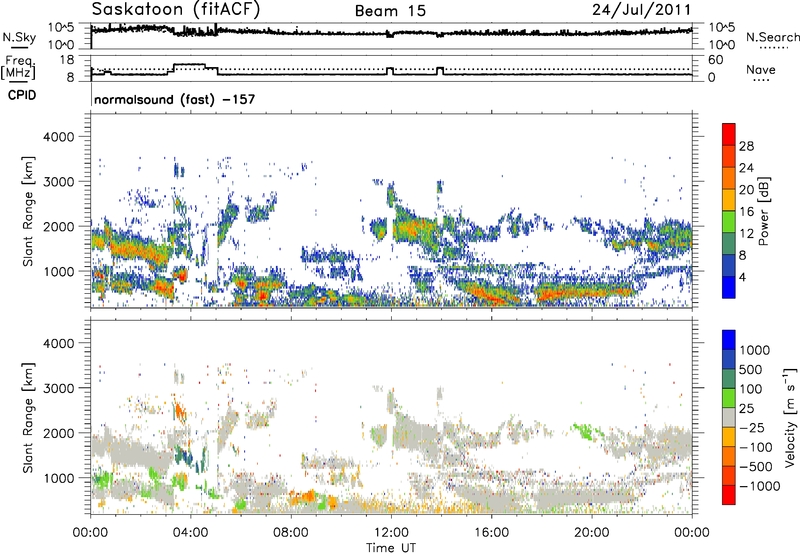Click the N.Sky legend label
The image size is (800, 554).
[19, 37]
